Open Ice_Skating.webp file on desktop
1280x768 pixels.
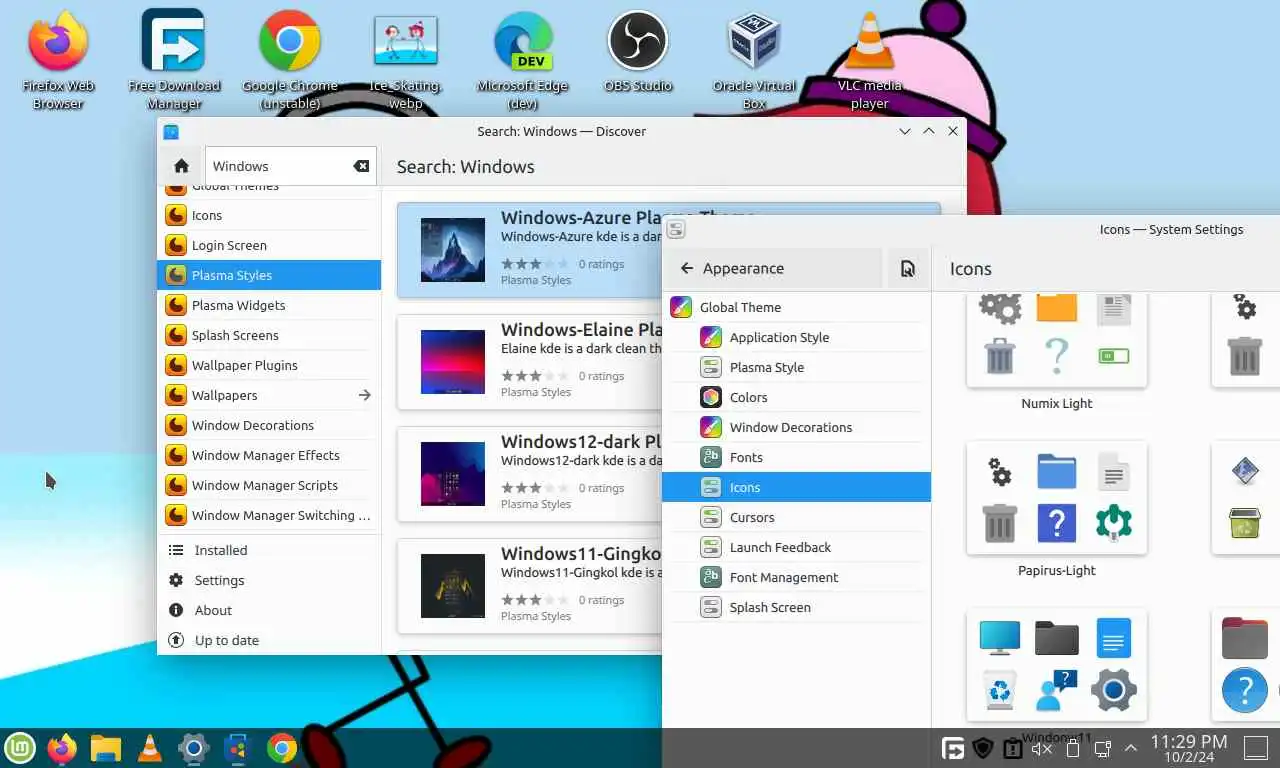click(406, 60)
